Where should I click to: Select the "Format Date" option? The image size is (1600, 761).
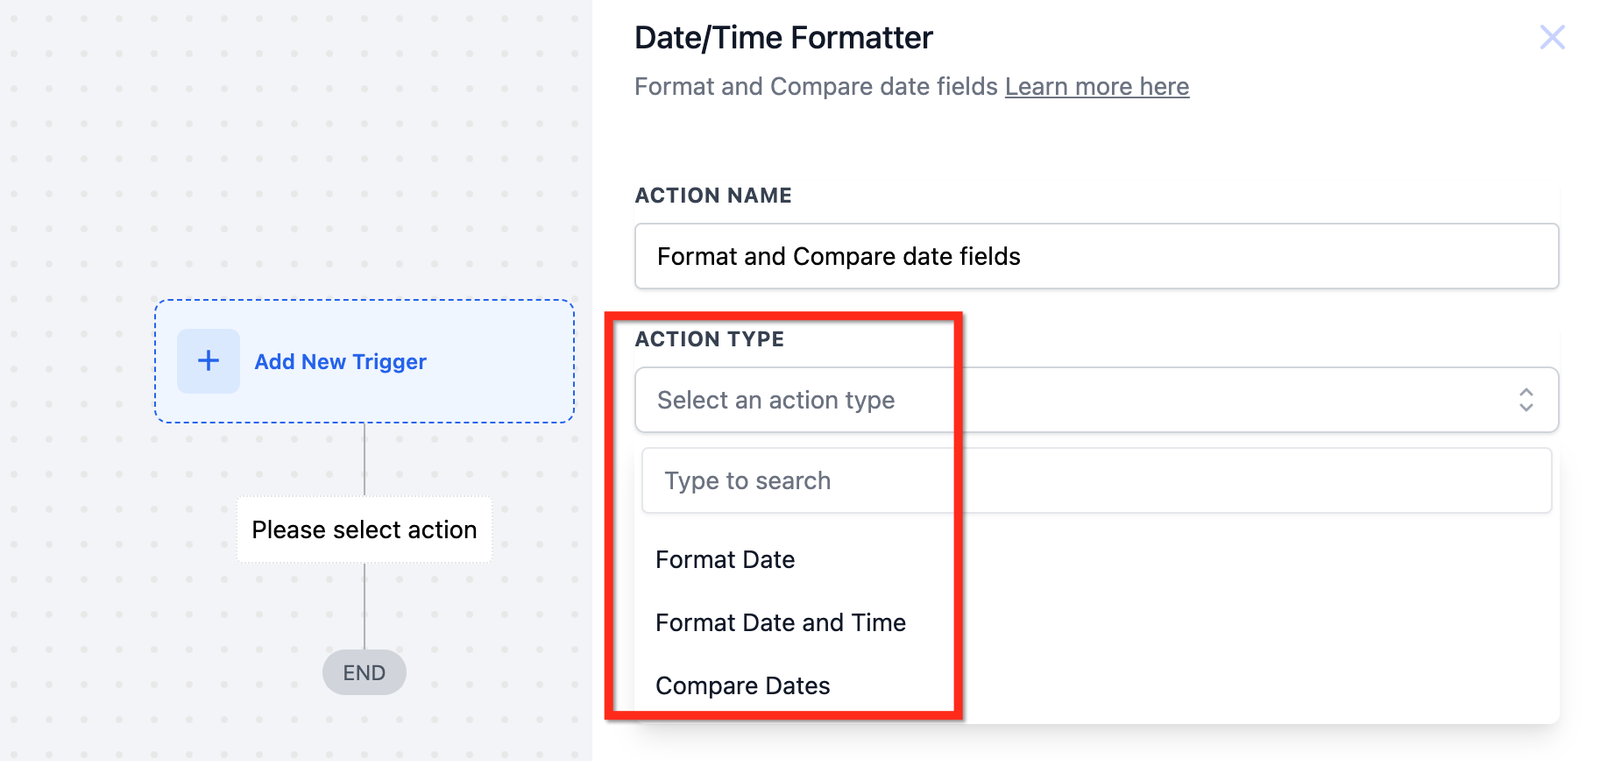(x=725, y=560)
